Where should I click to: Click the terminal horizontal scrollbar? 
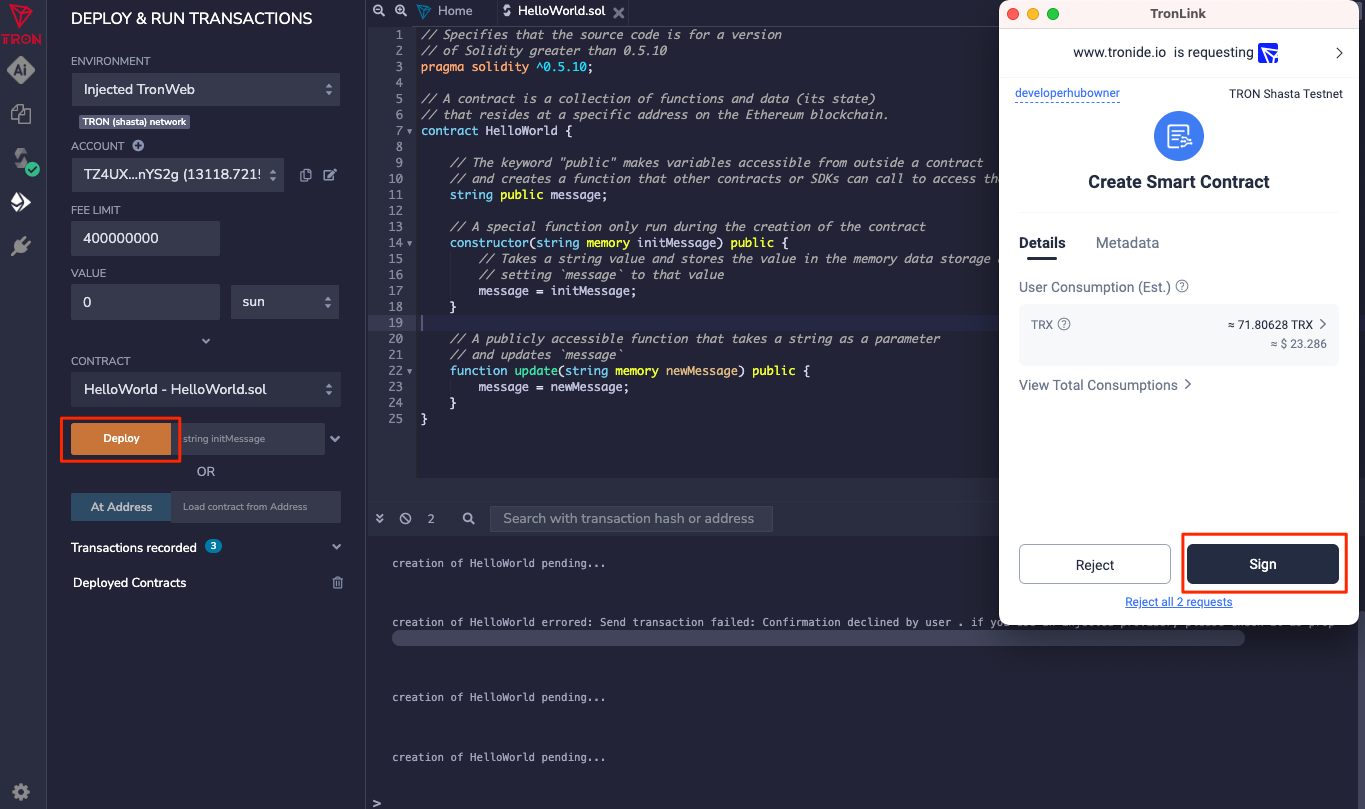click(x=818, y=638)
